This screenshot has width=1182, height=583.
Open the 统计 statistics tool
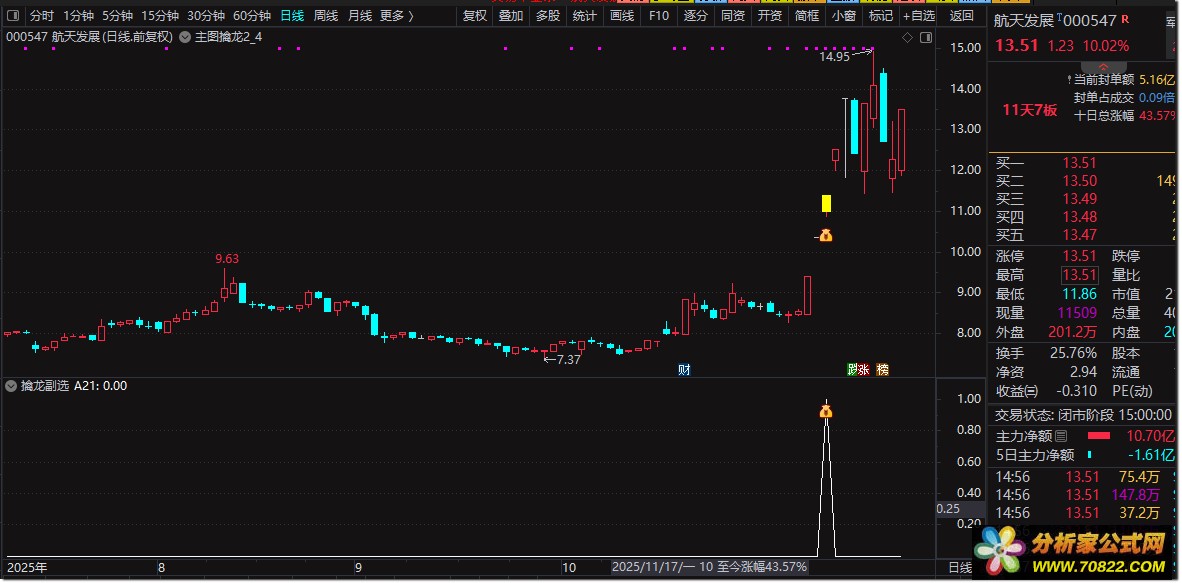pos(584,15)
